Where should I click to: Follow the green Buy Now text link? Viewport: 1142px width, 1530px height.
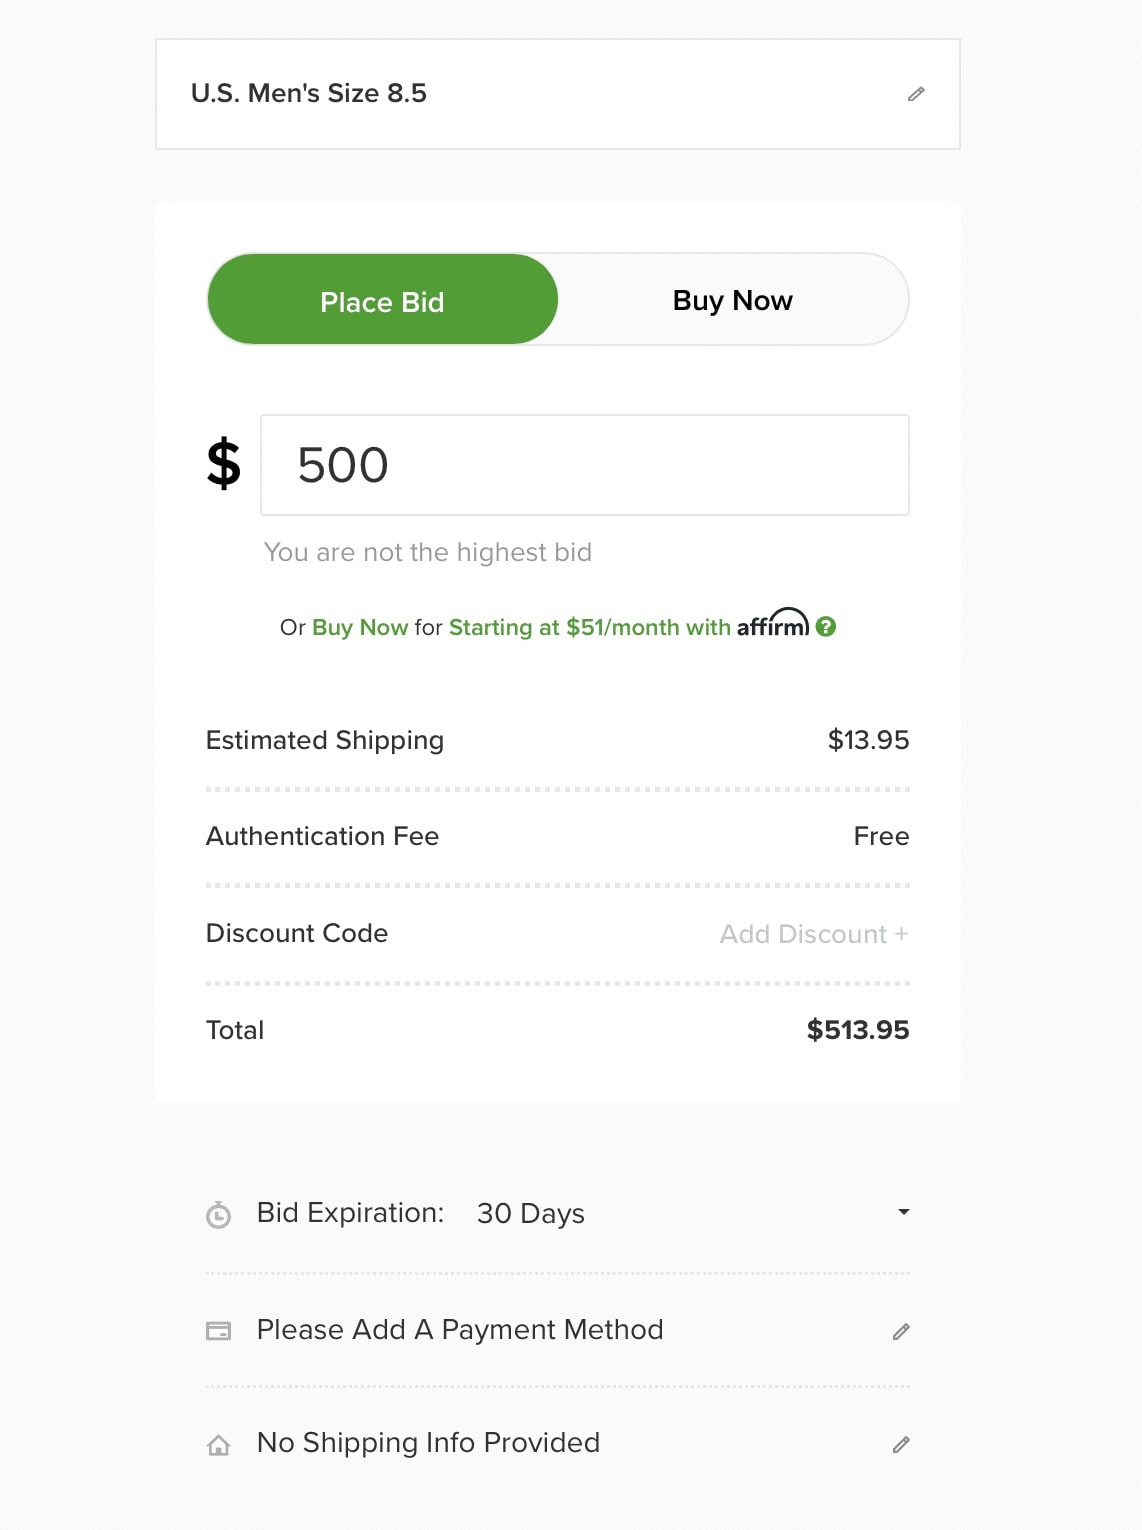click(360, 628)
